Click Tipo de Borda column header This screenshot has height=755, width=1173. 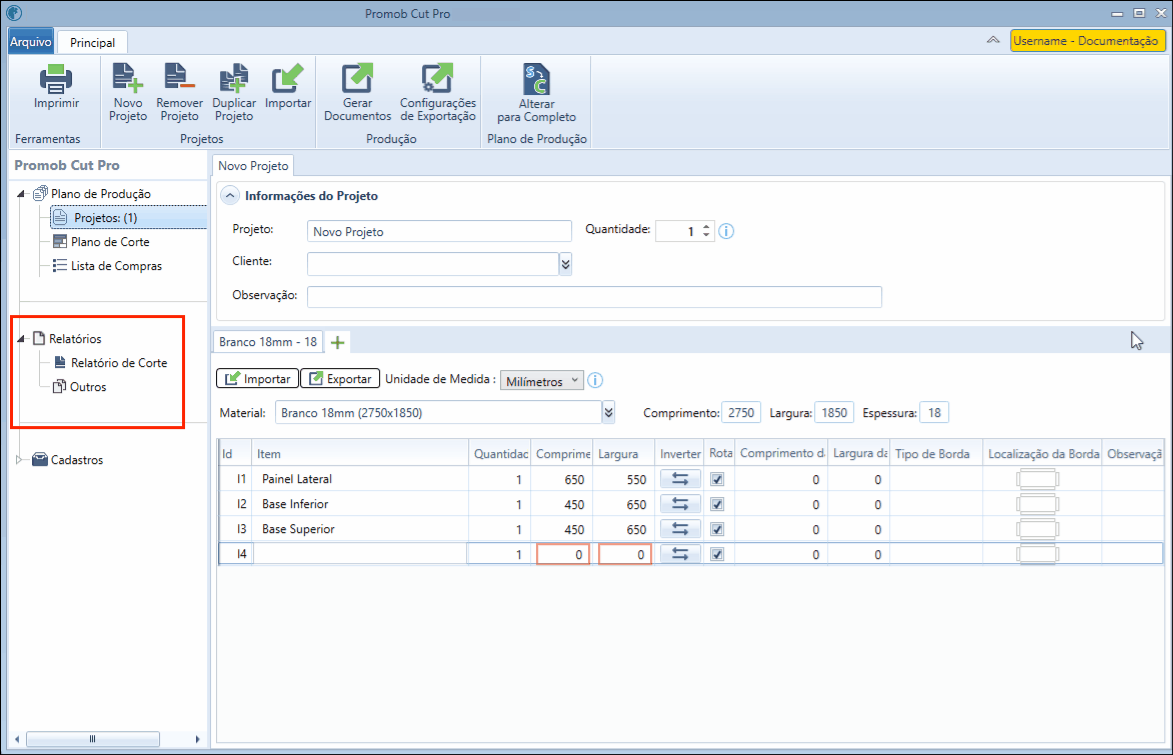tap(936, 453)
